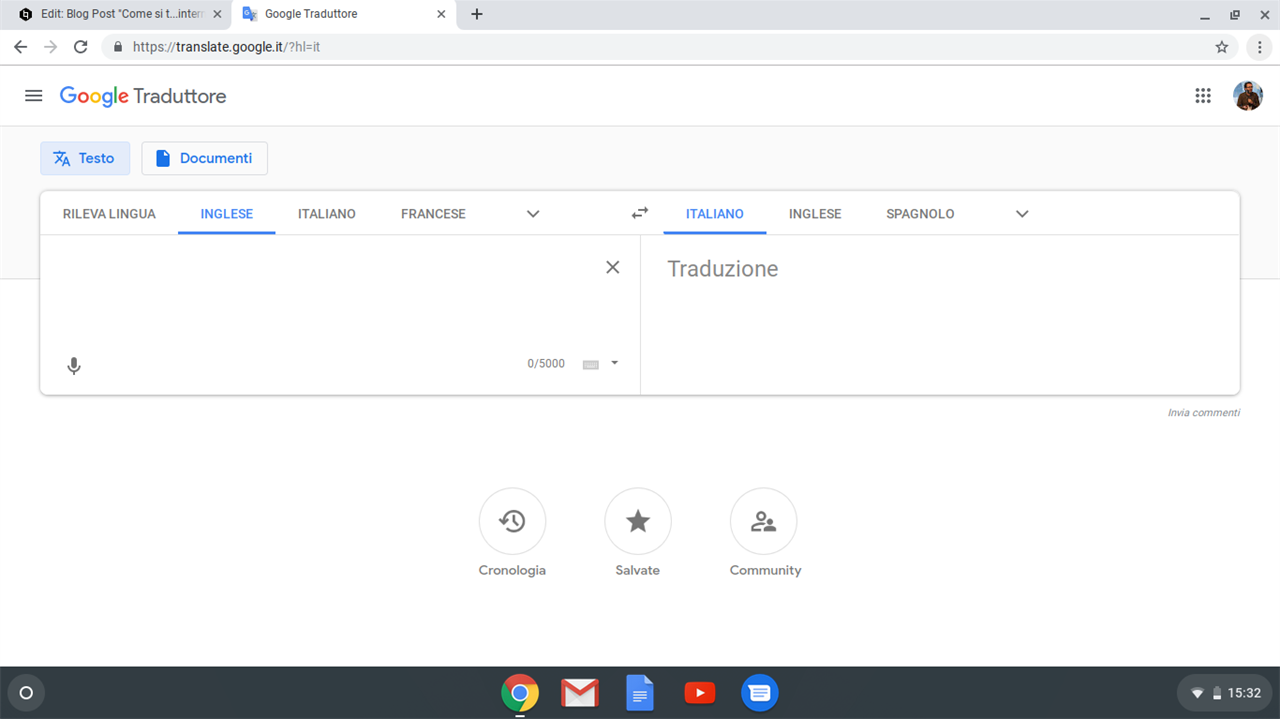Screen dimensions: 1280x719
Task: Expand more target languages chevron
Action: point(1022,214)
